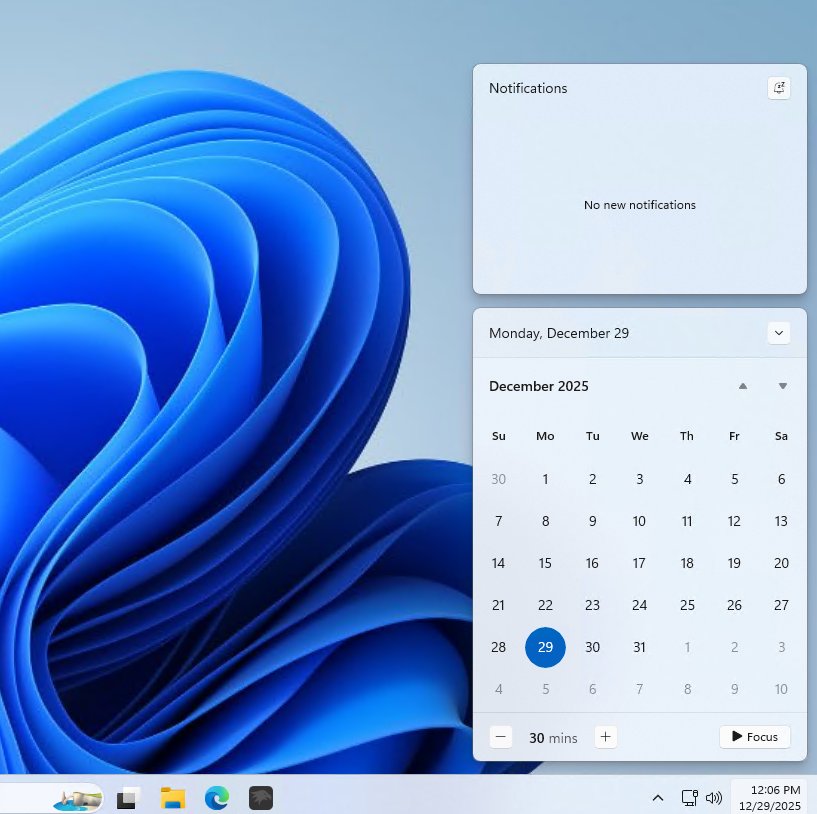The width and height of the screenshot is (817, 814).
Task: Launch Microsoft Edge from the taskbar
Action: point(217,797)
